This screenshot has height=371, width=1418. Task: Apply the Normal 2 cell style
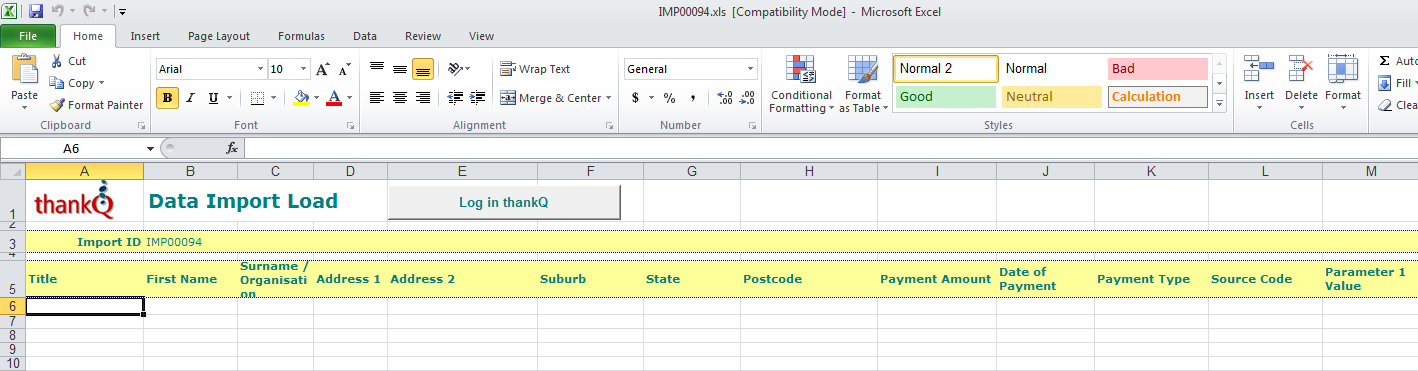click(945, 69)
